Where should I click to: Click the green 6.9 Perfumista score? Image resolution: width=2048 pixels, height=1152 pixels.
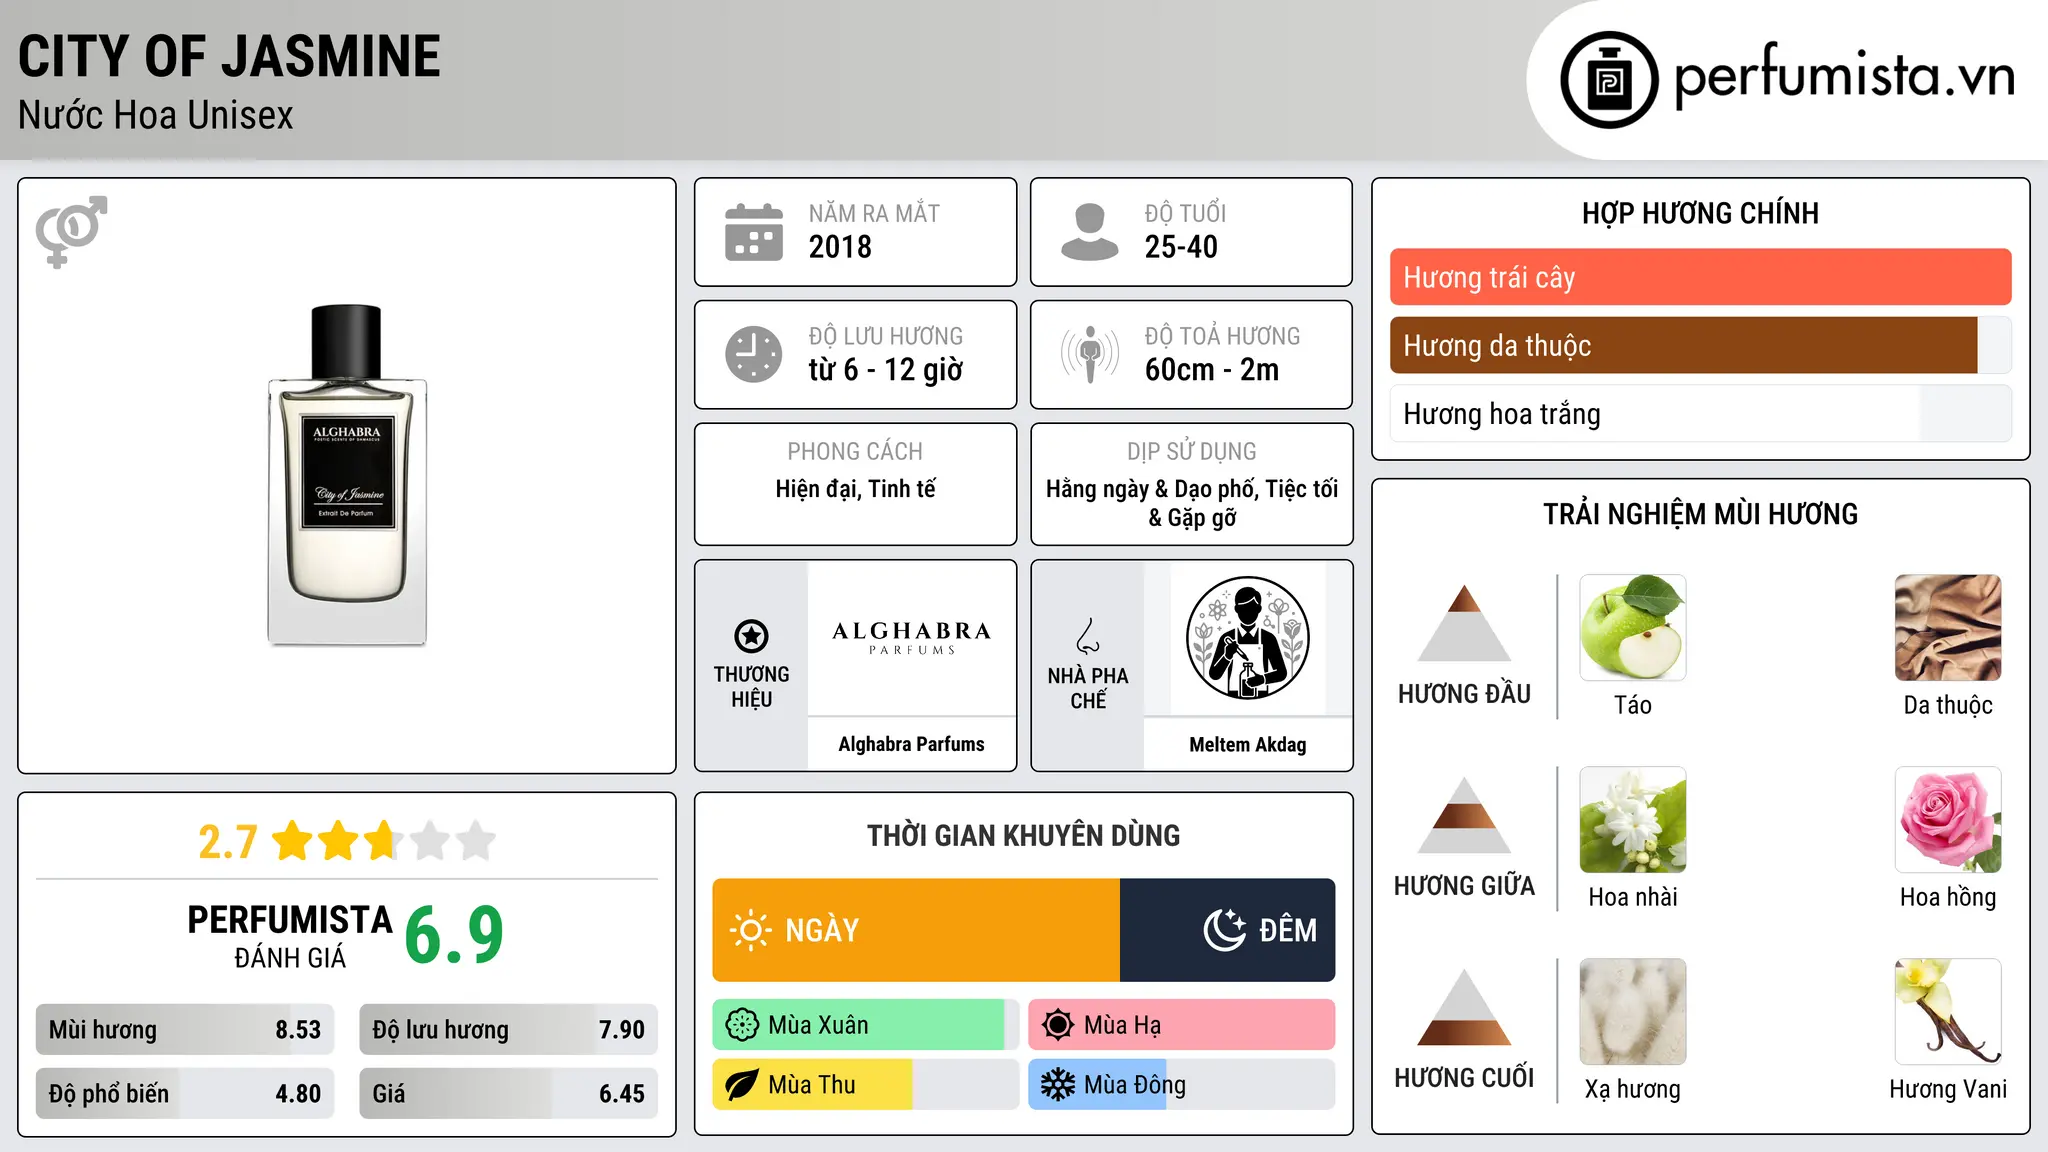click(x=454, y=936)
